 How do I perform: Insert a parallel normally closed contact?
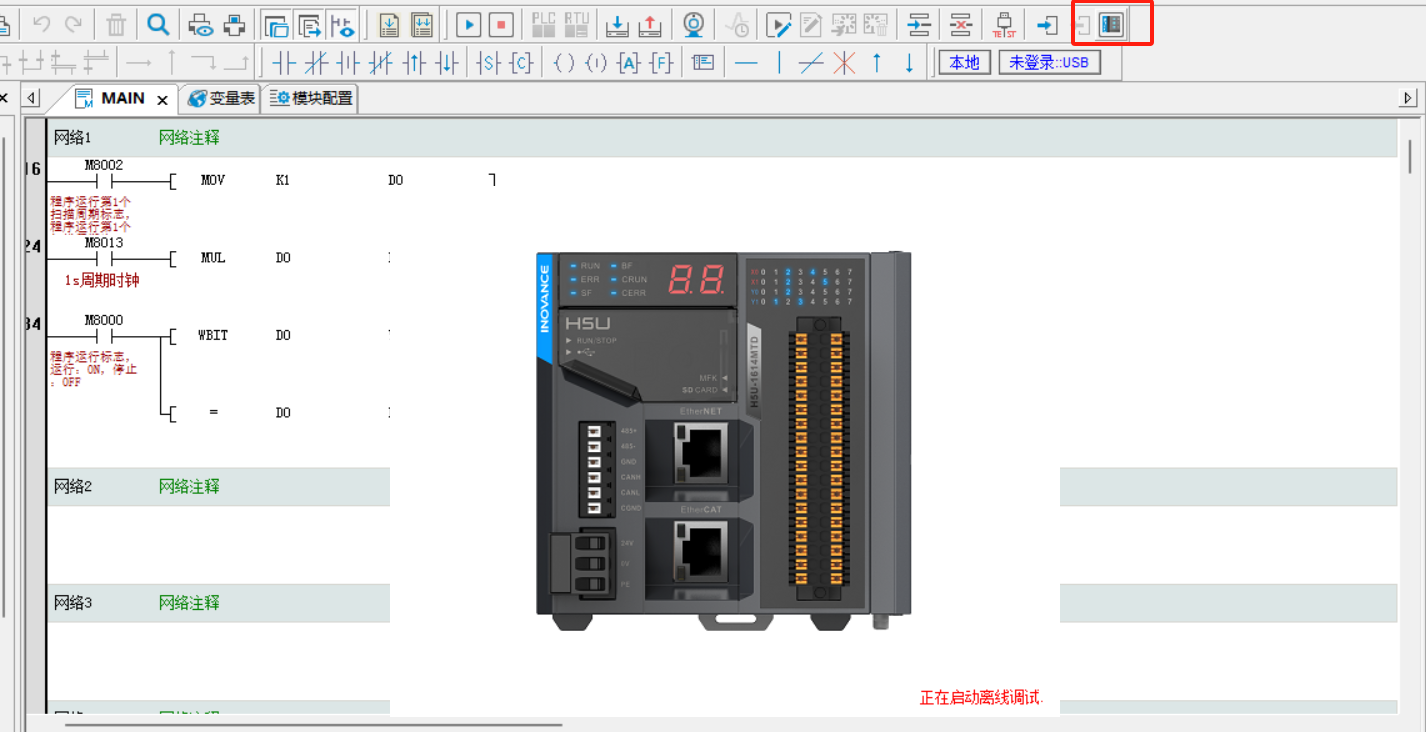point(380,63)
